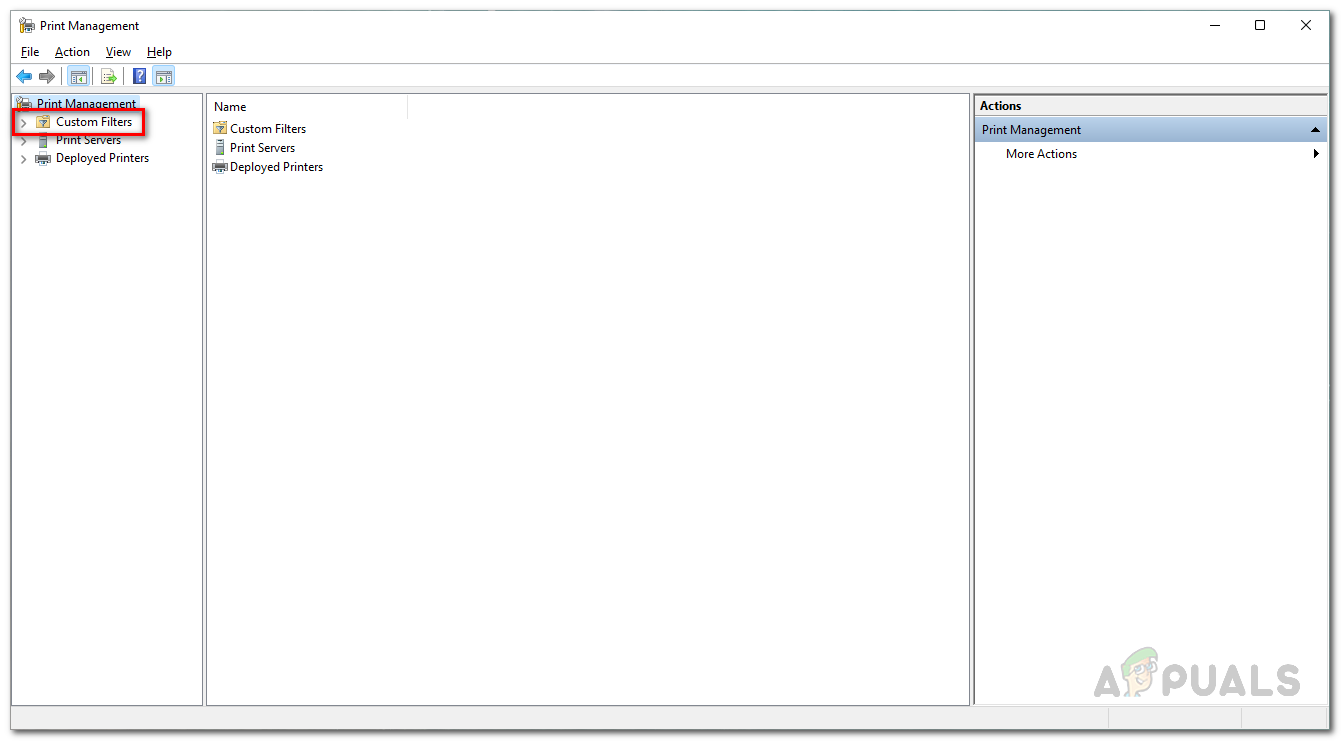The height and width of the screenshot is (741, 1341).
Task: Select Print Servers in the left tree
Action: tap(88, 140)
